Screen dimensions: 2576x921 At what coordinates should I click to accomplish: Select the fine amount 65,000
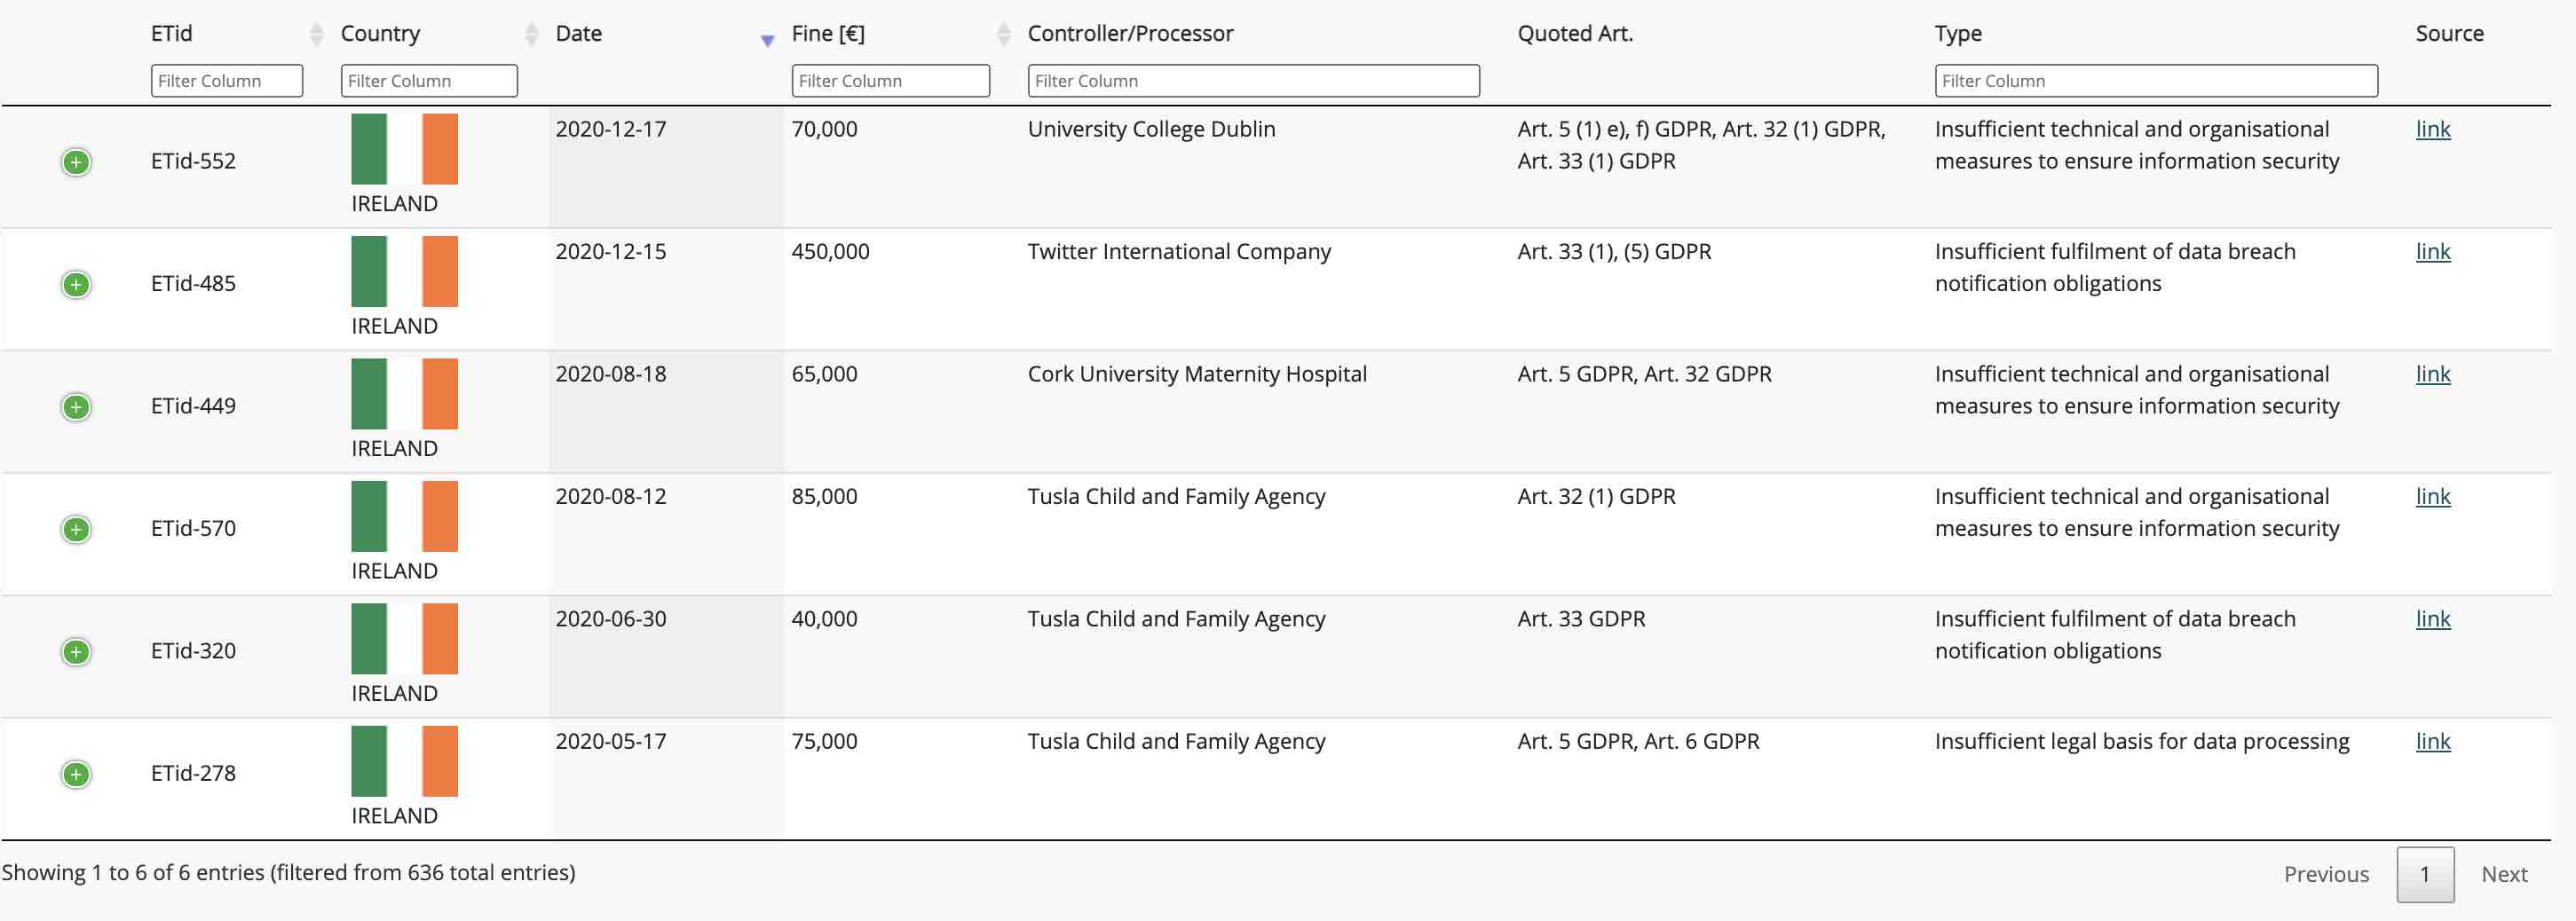(824, 374)
